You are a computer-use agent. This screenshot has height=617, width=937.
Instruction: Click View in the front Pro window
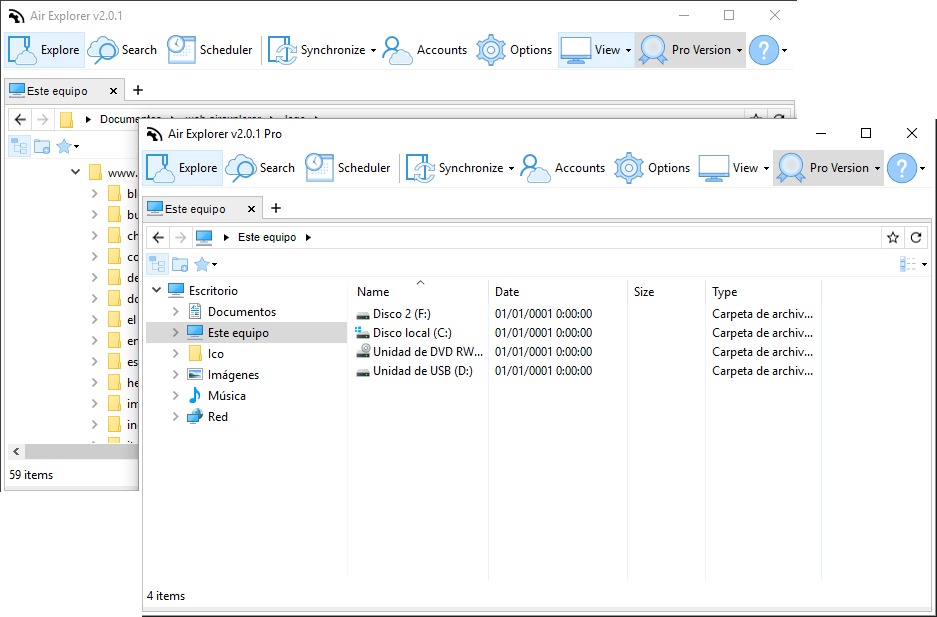tap(728, 168)
